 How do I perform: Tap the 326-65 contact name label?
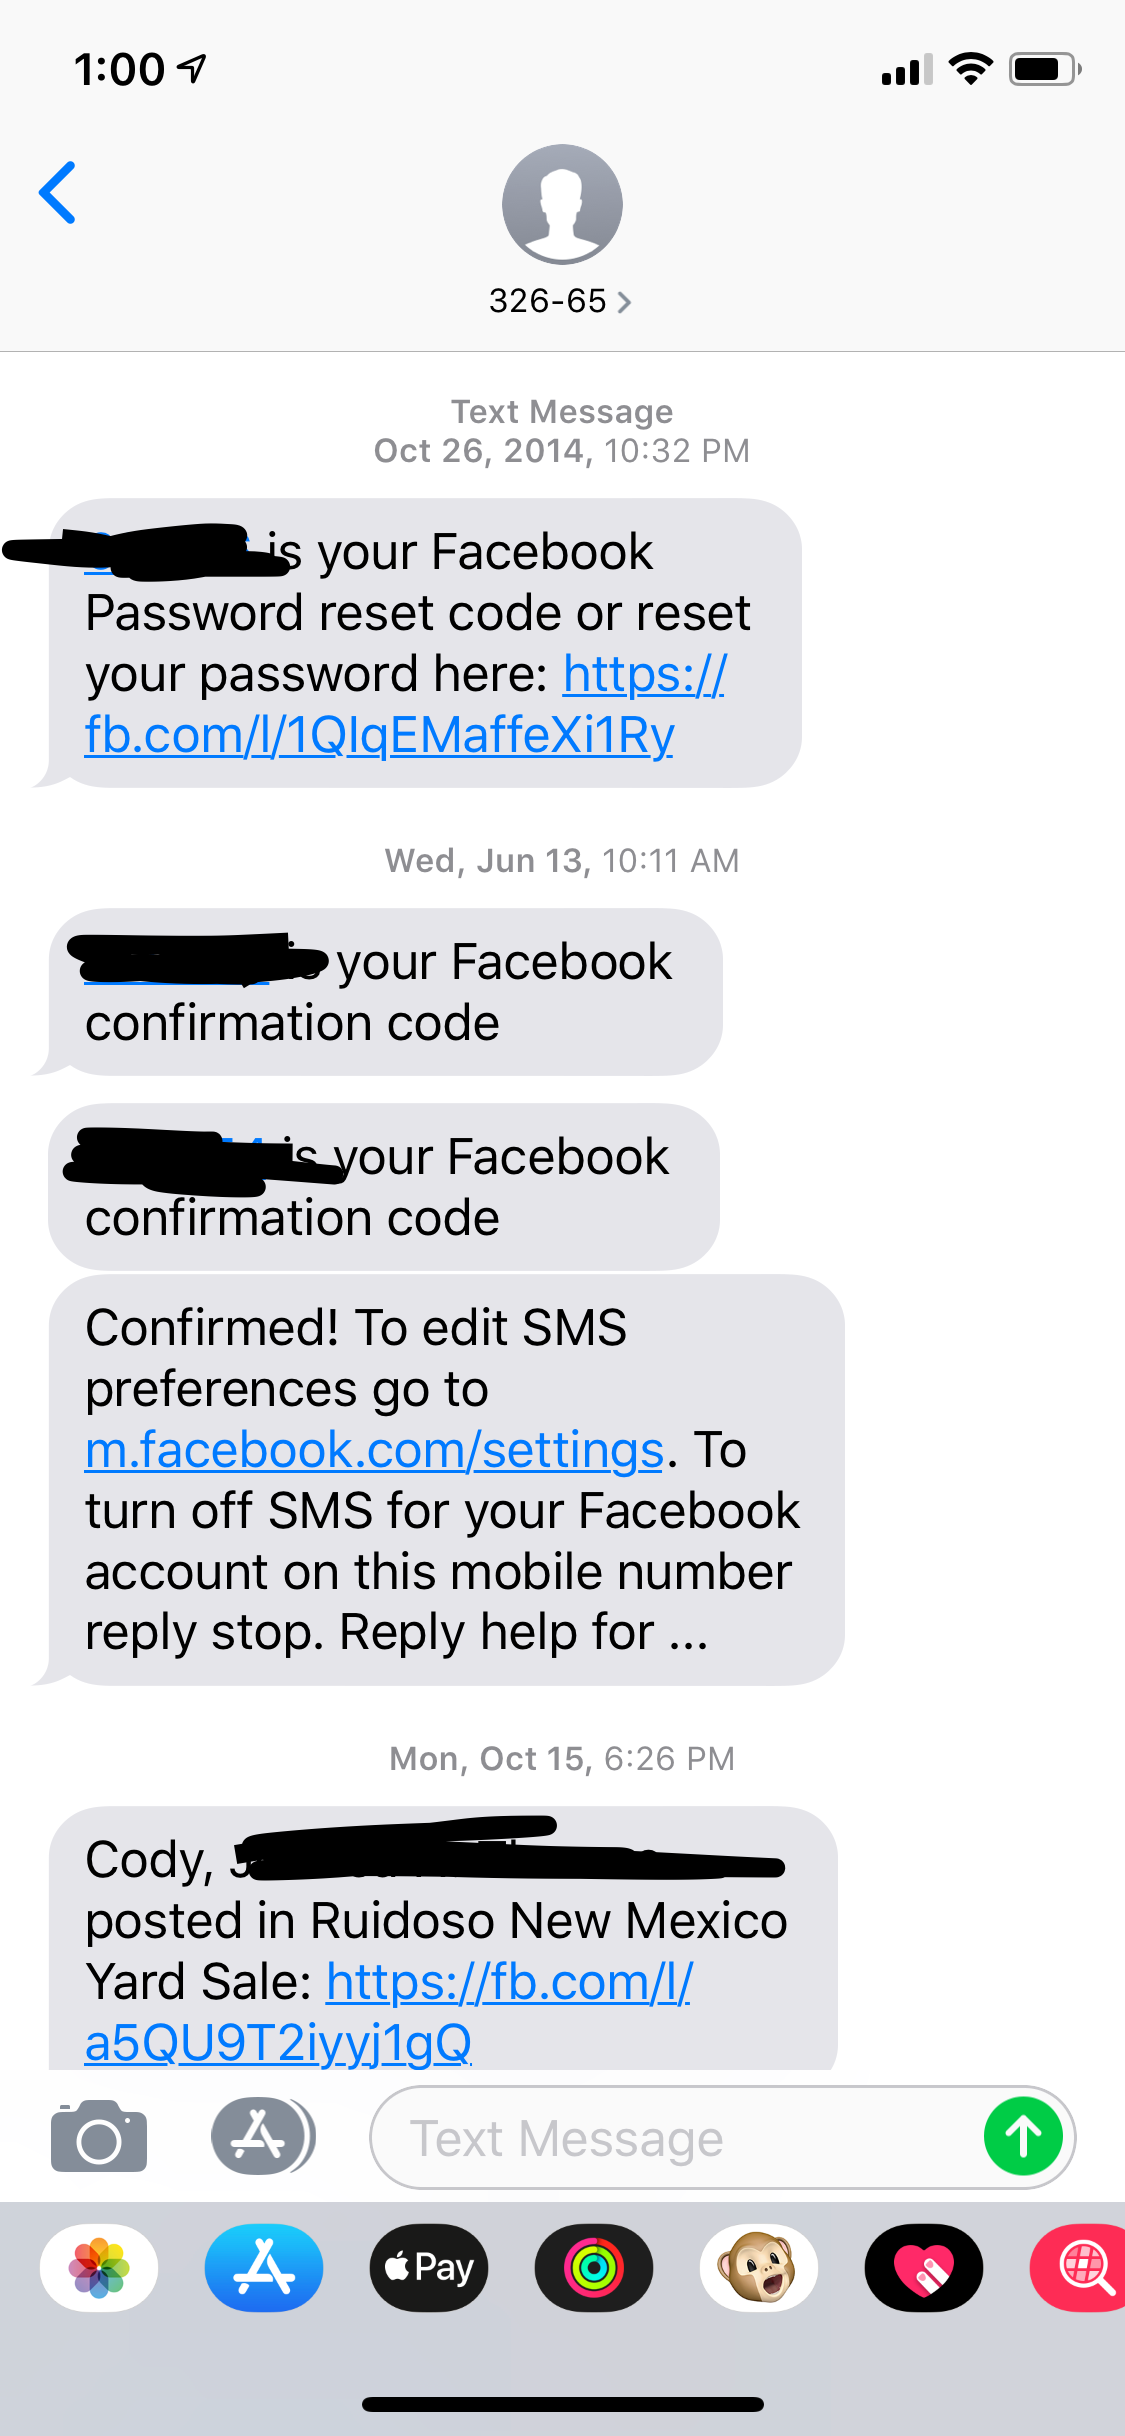coord(548,301)
